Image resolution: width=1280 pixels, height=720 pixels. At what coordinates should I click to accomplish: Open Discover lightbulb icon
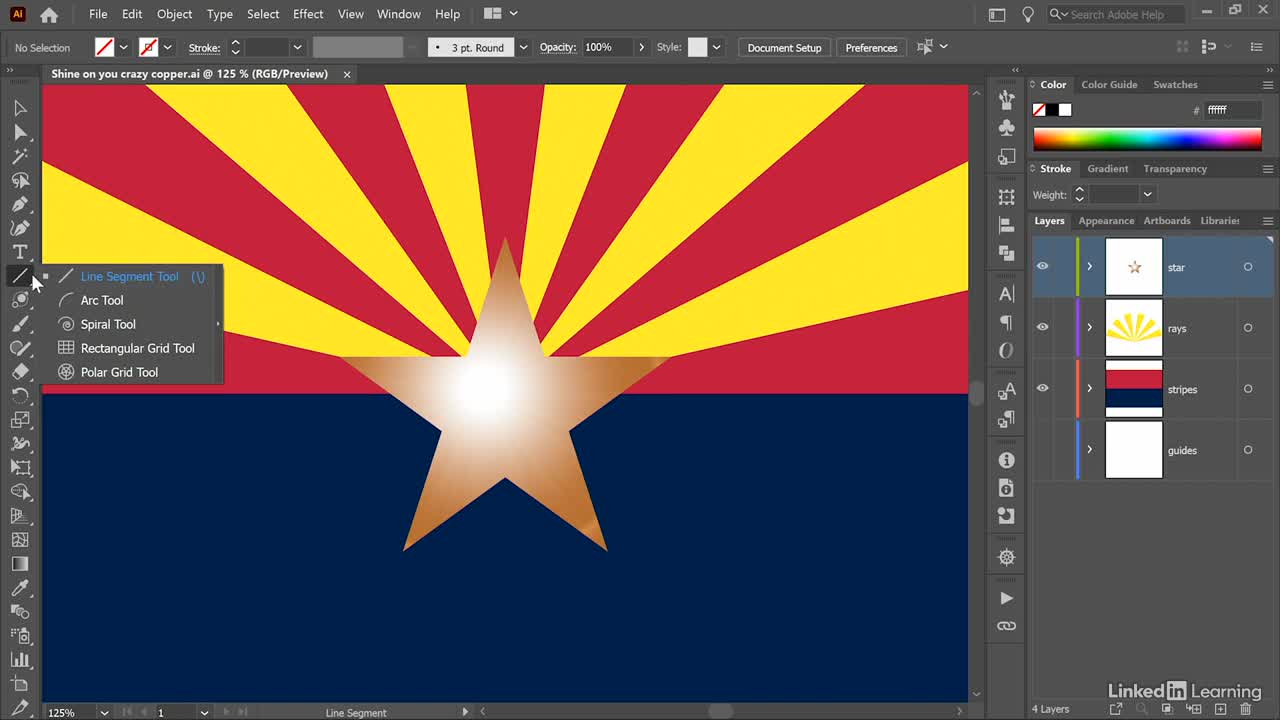click(1028, 14)
